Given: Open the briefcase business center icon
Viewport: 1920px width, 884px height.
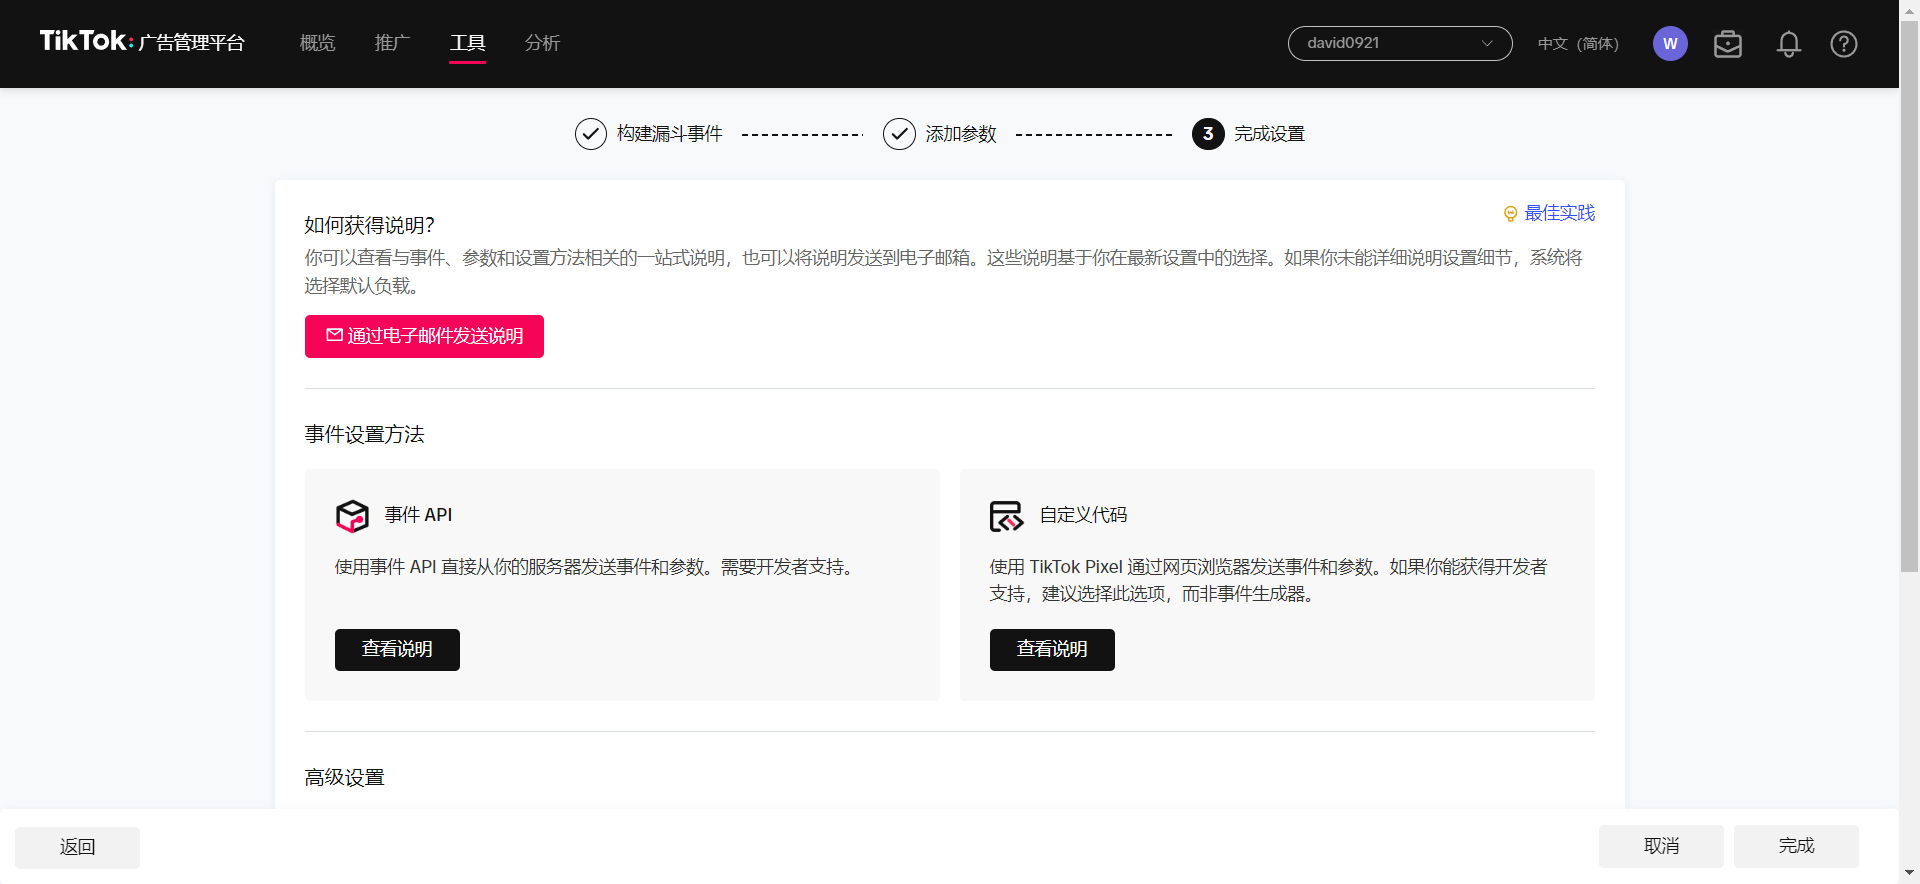Looking at the screenshot, I should pos(1728,44).
